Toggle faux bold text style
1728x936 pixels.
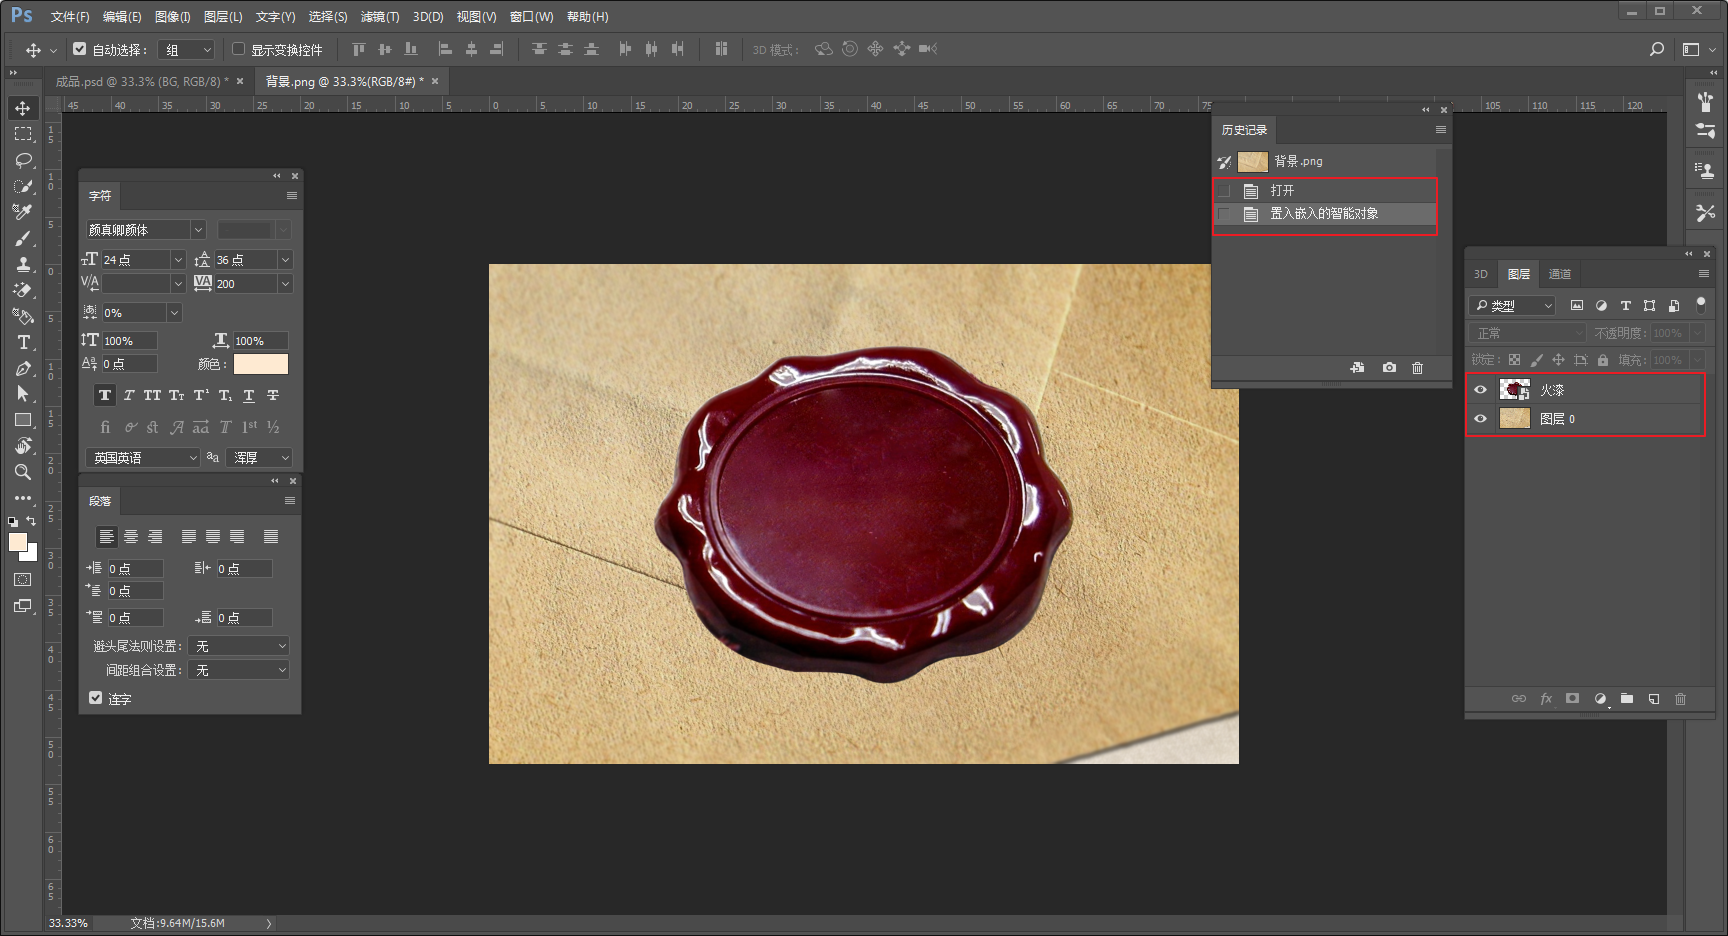coord(105,396)
